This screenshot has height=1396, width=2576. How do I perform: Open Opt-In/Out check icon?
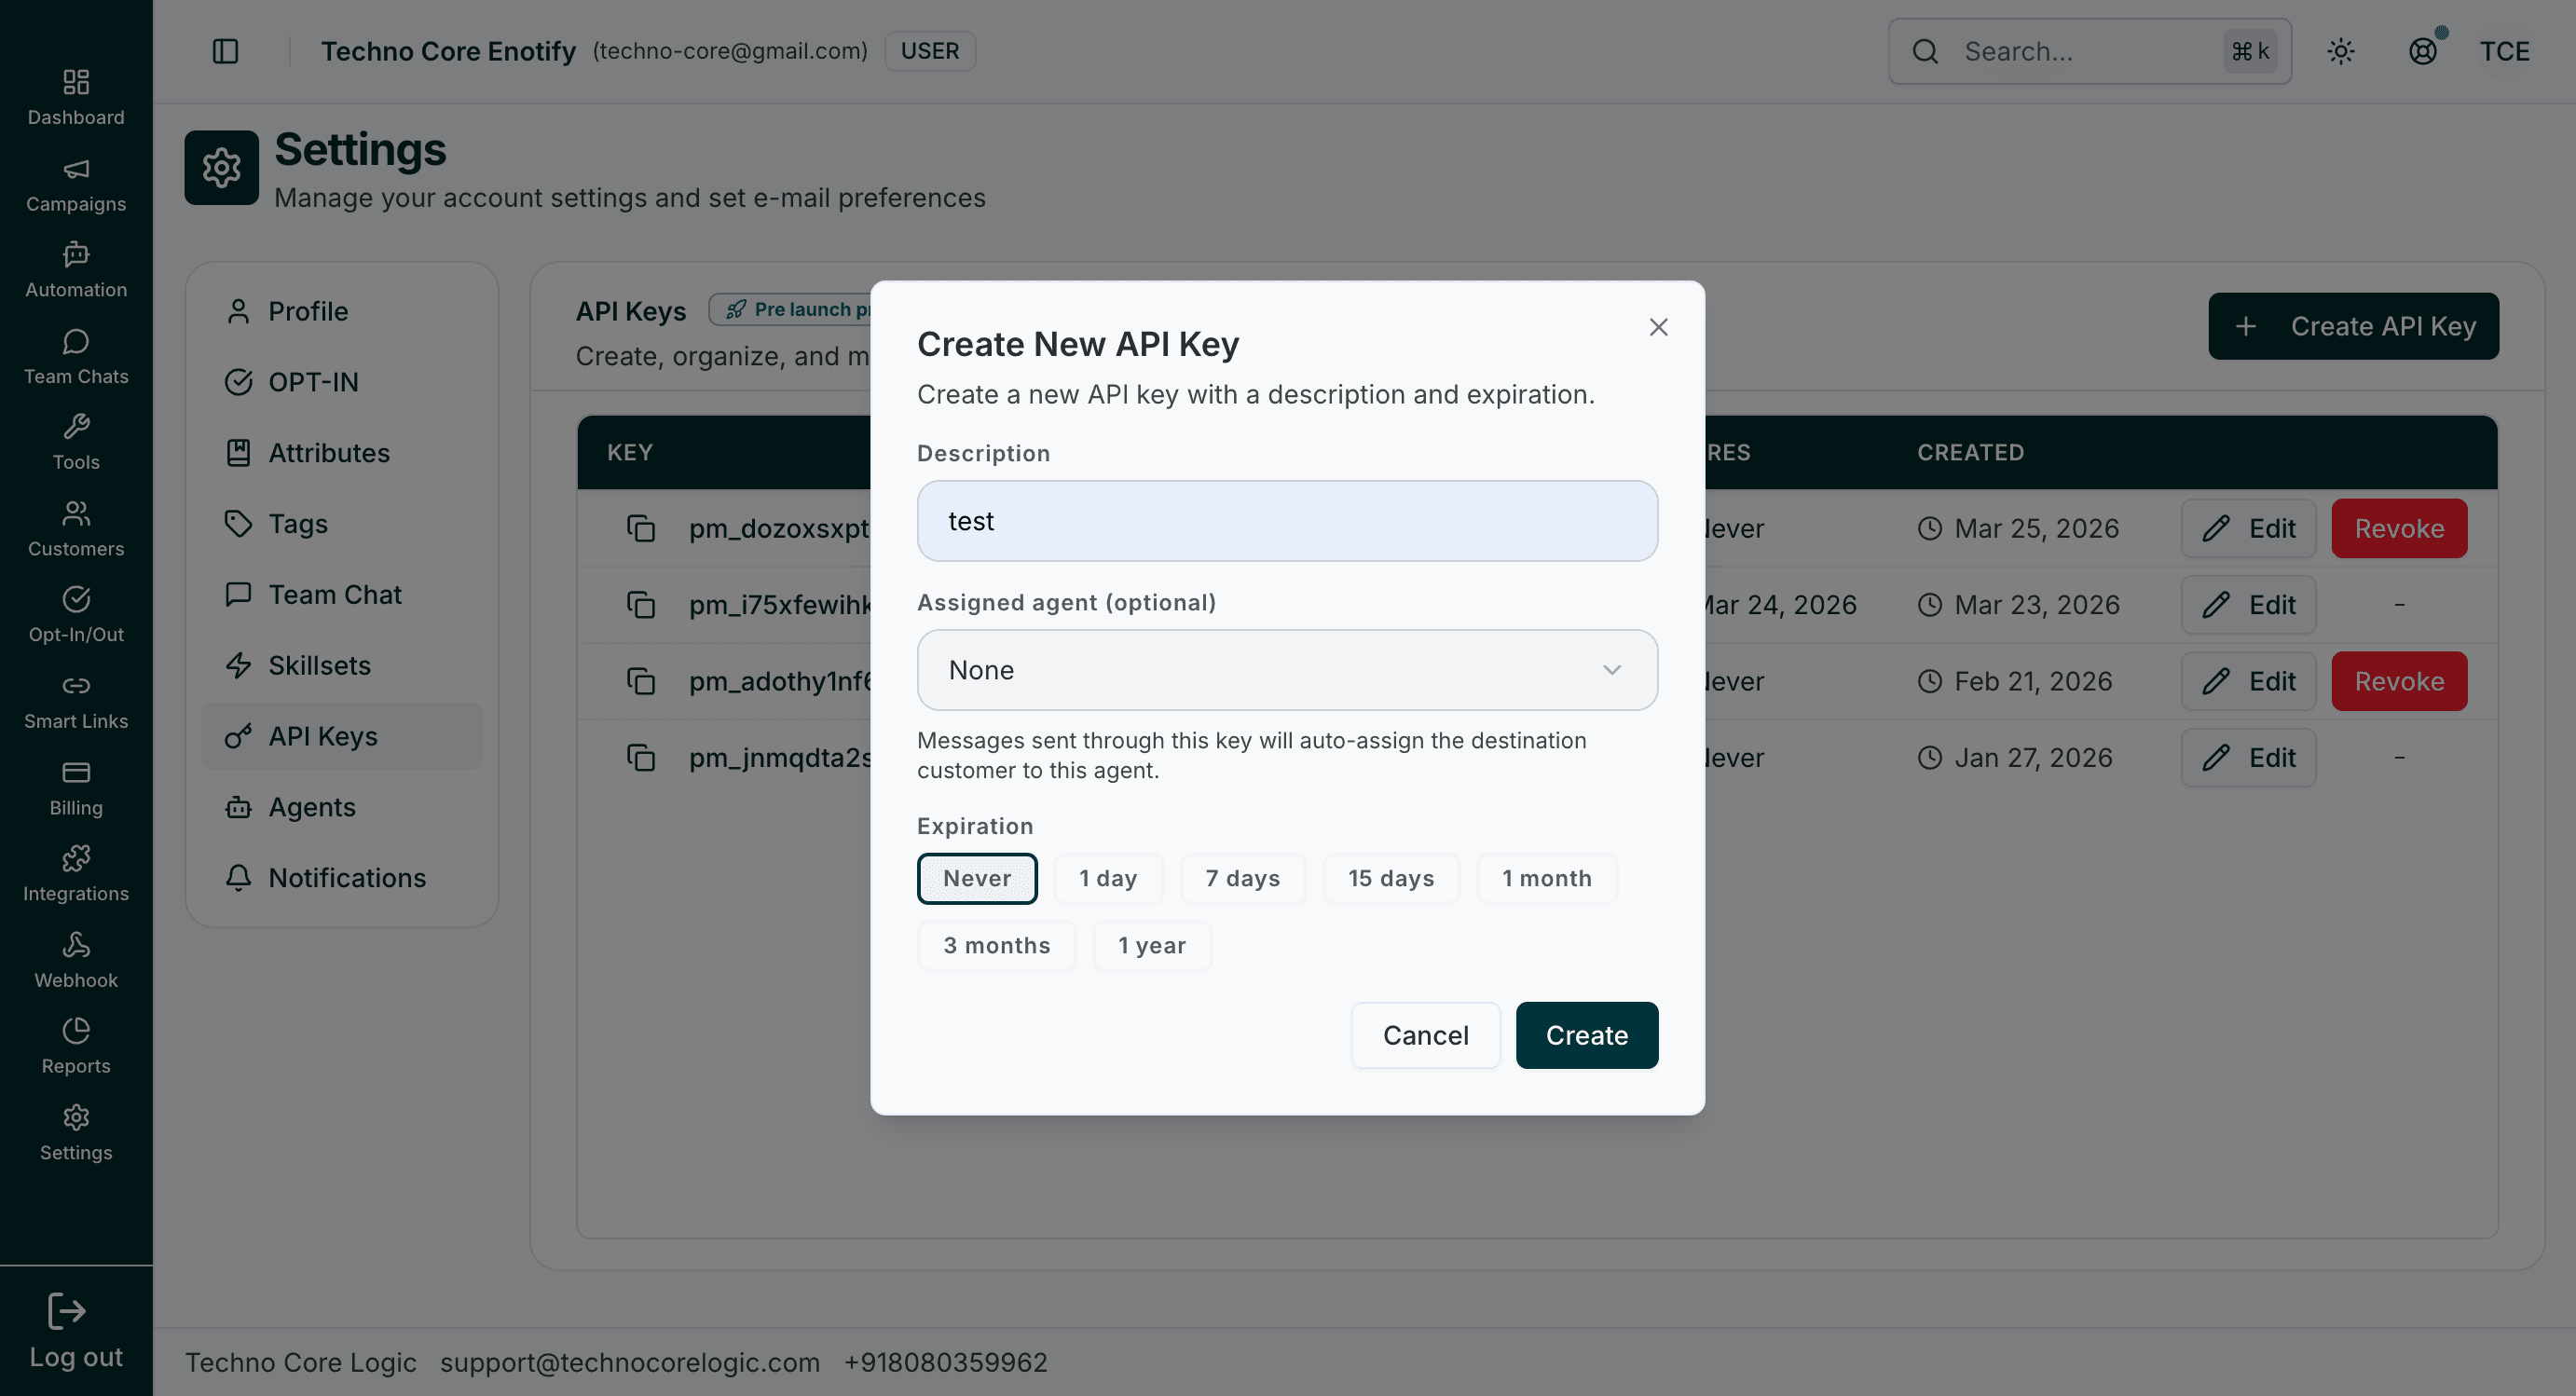tap(76, 600)
